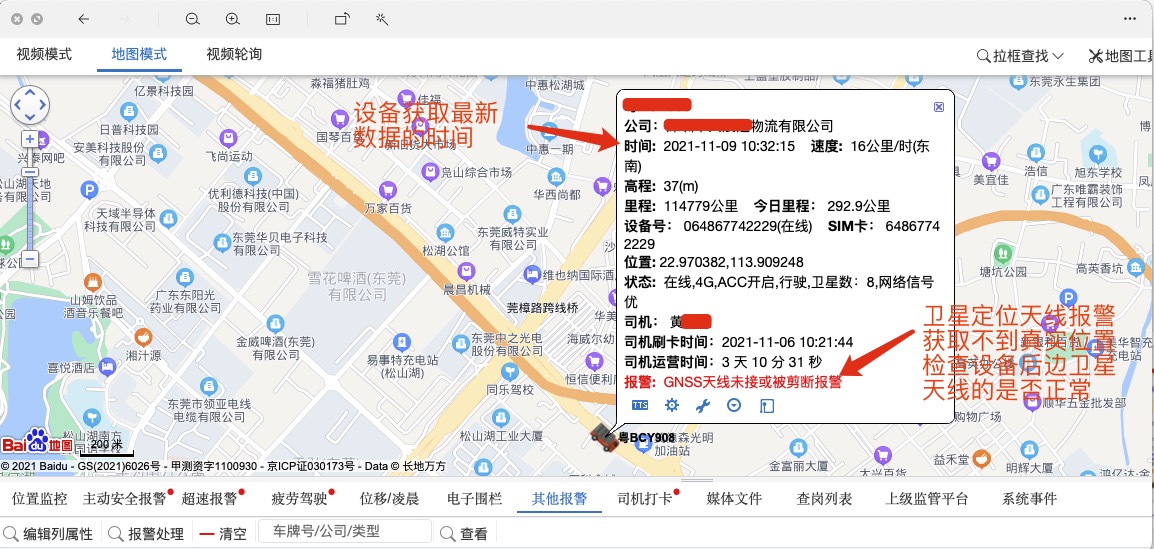1154x549 pixels.
Task: Click the map zoom level slider handle
Action: (29, 171)
